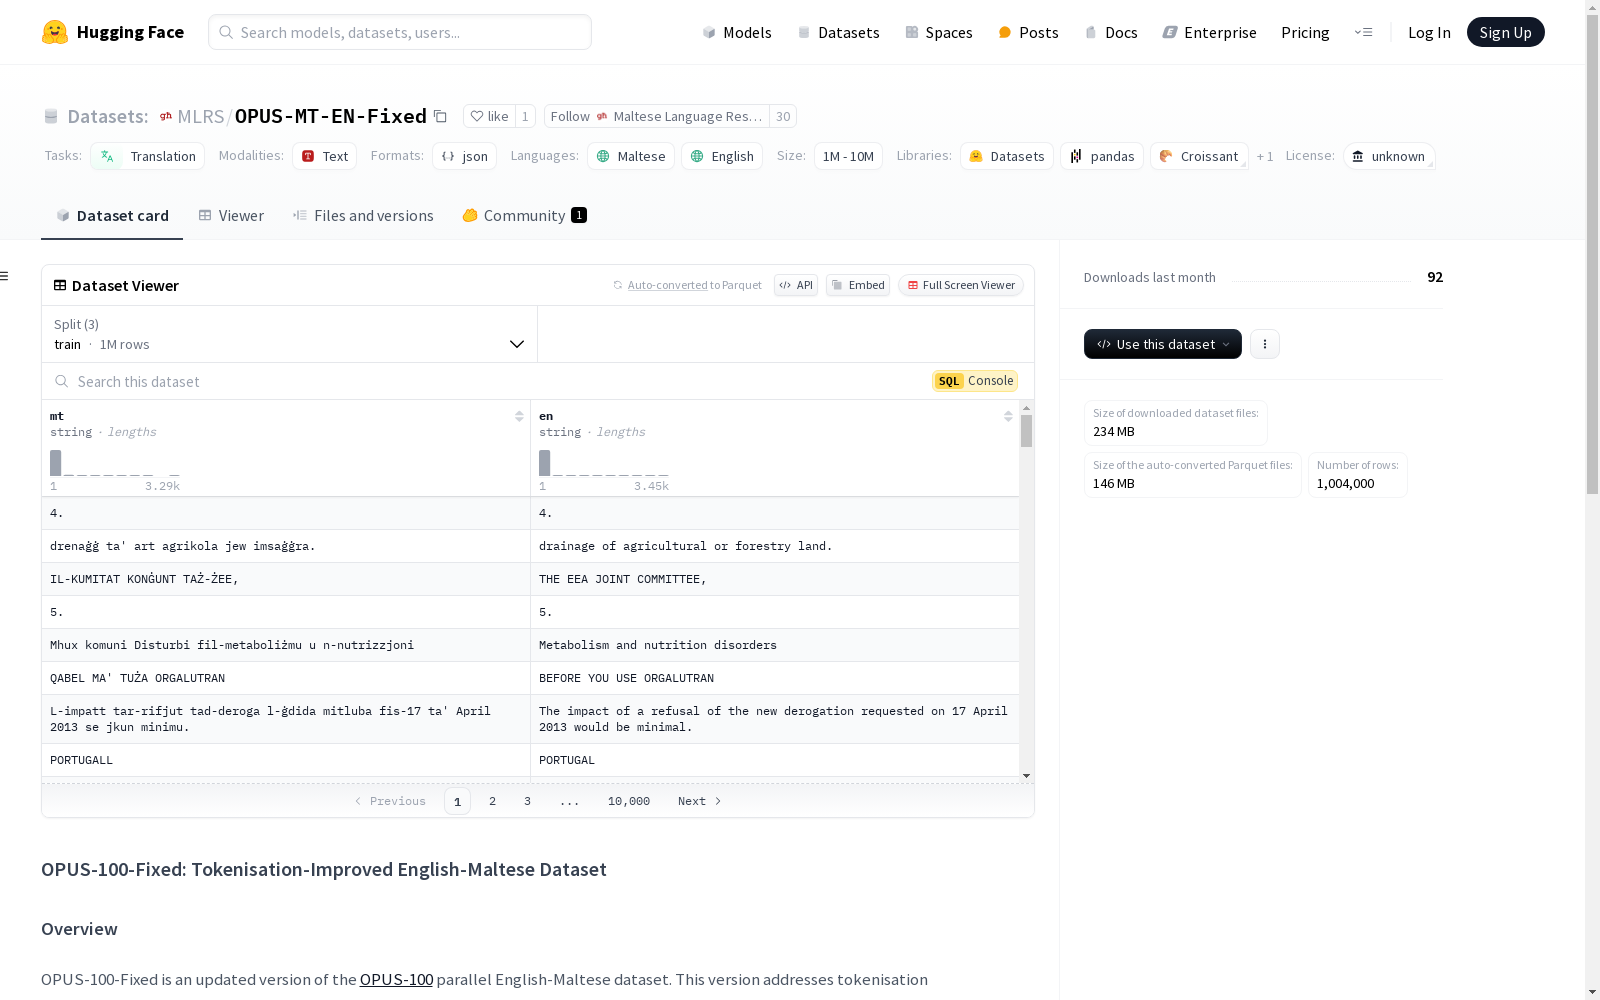Select cell 'QABEL MA' TUŻA ORGALUTRAN'
This screenshot has width=1600, height=1000.
tap(286, 678)
